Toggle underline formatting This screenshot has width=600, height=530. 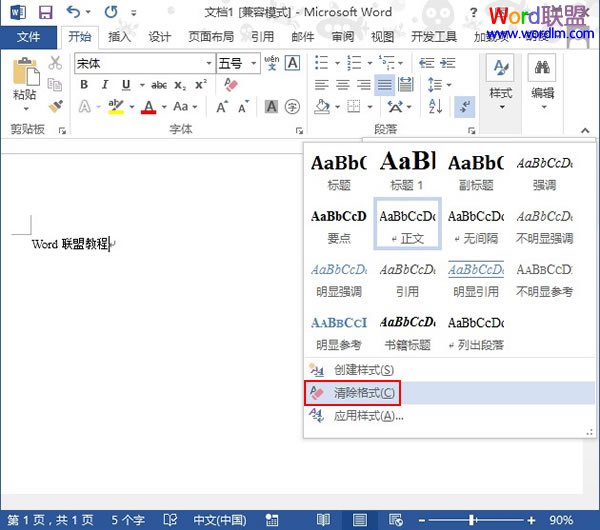click(126, 85)
